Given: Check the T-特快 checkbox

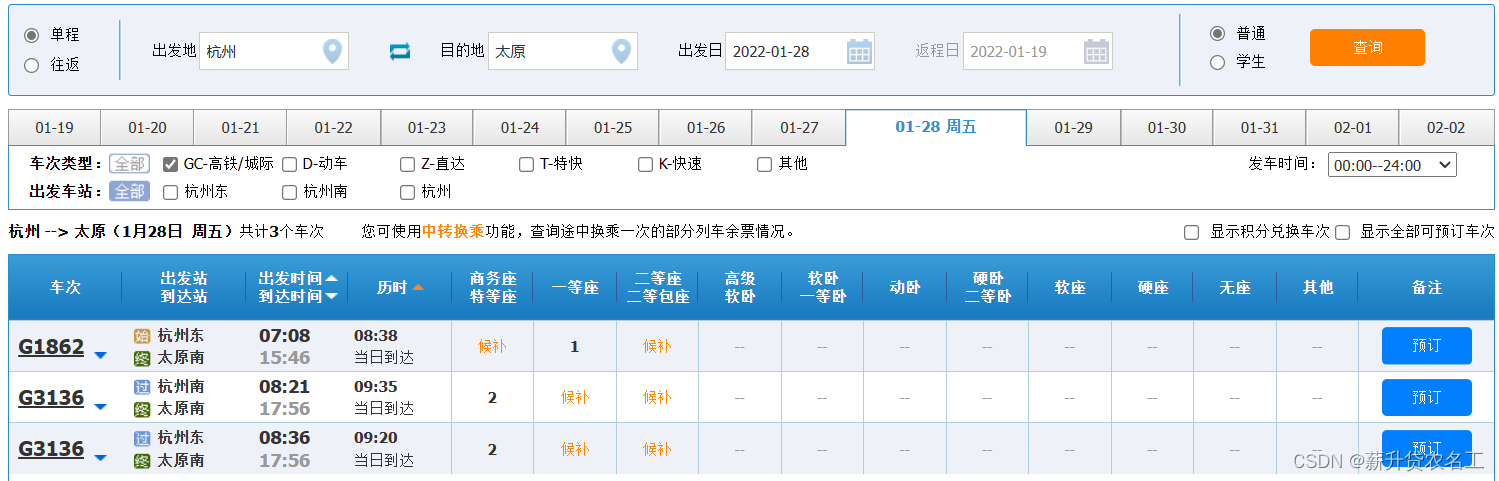Looking at the screenshot, I should pos(526,164).
